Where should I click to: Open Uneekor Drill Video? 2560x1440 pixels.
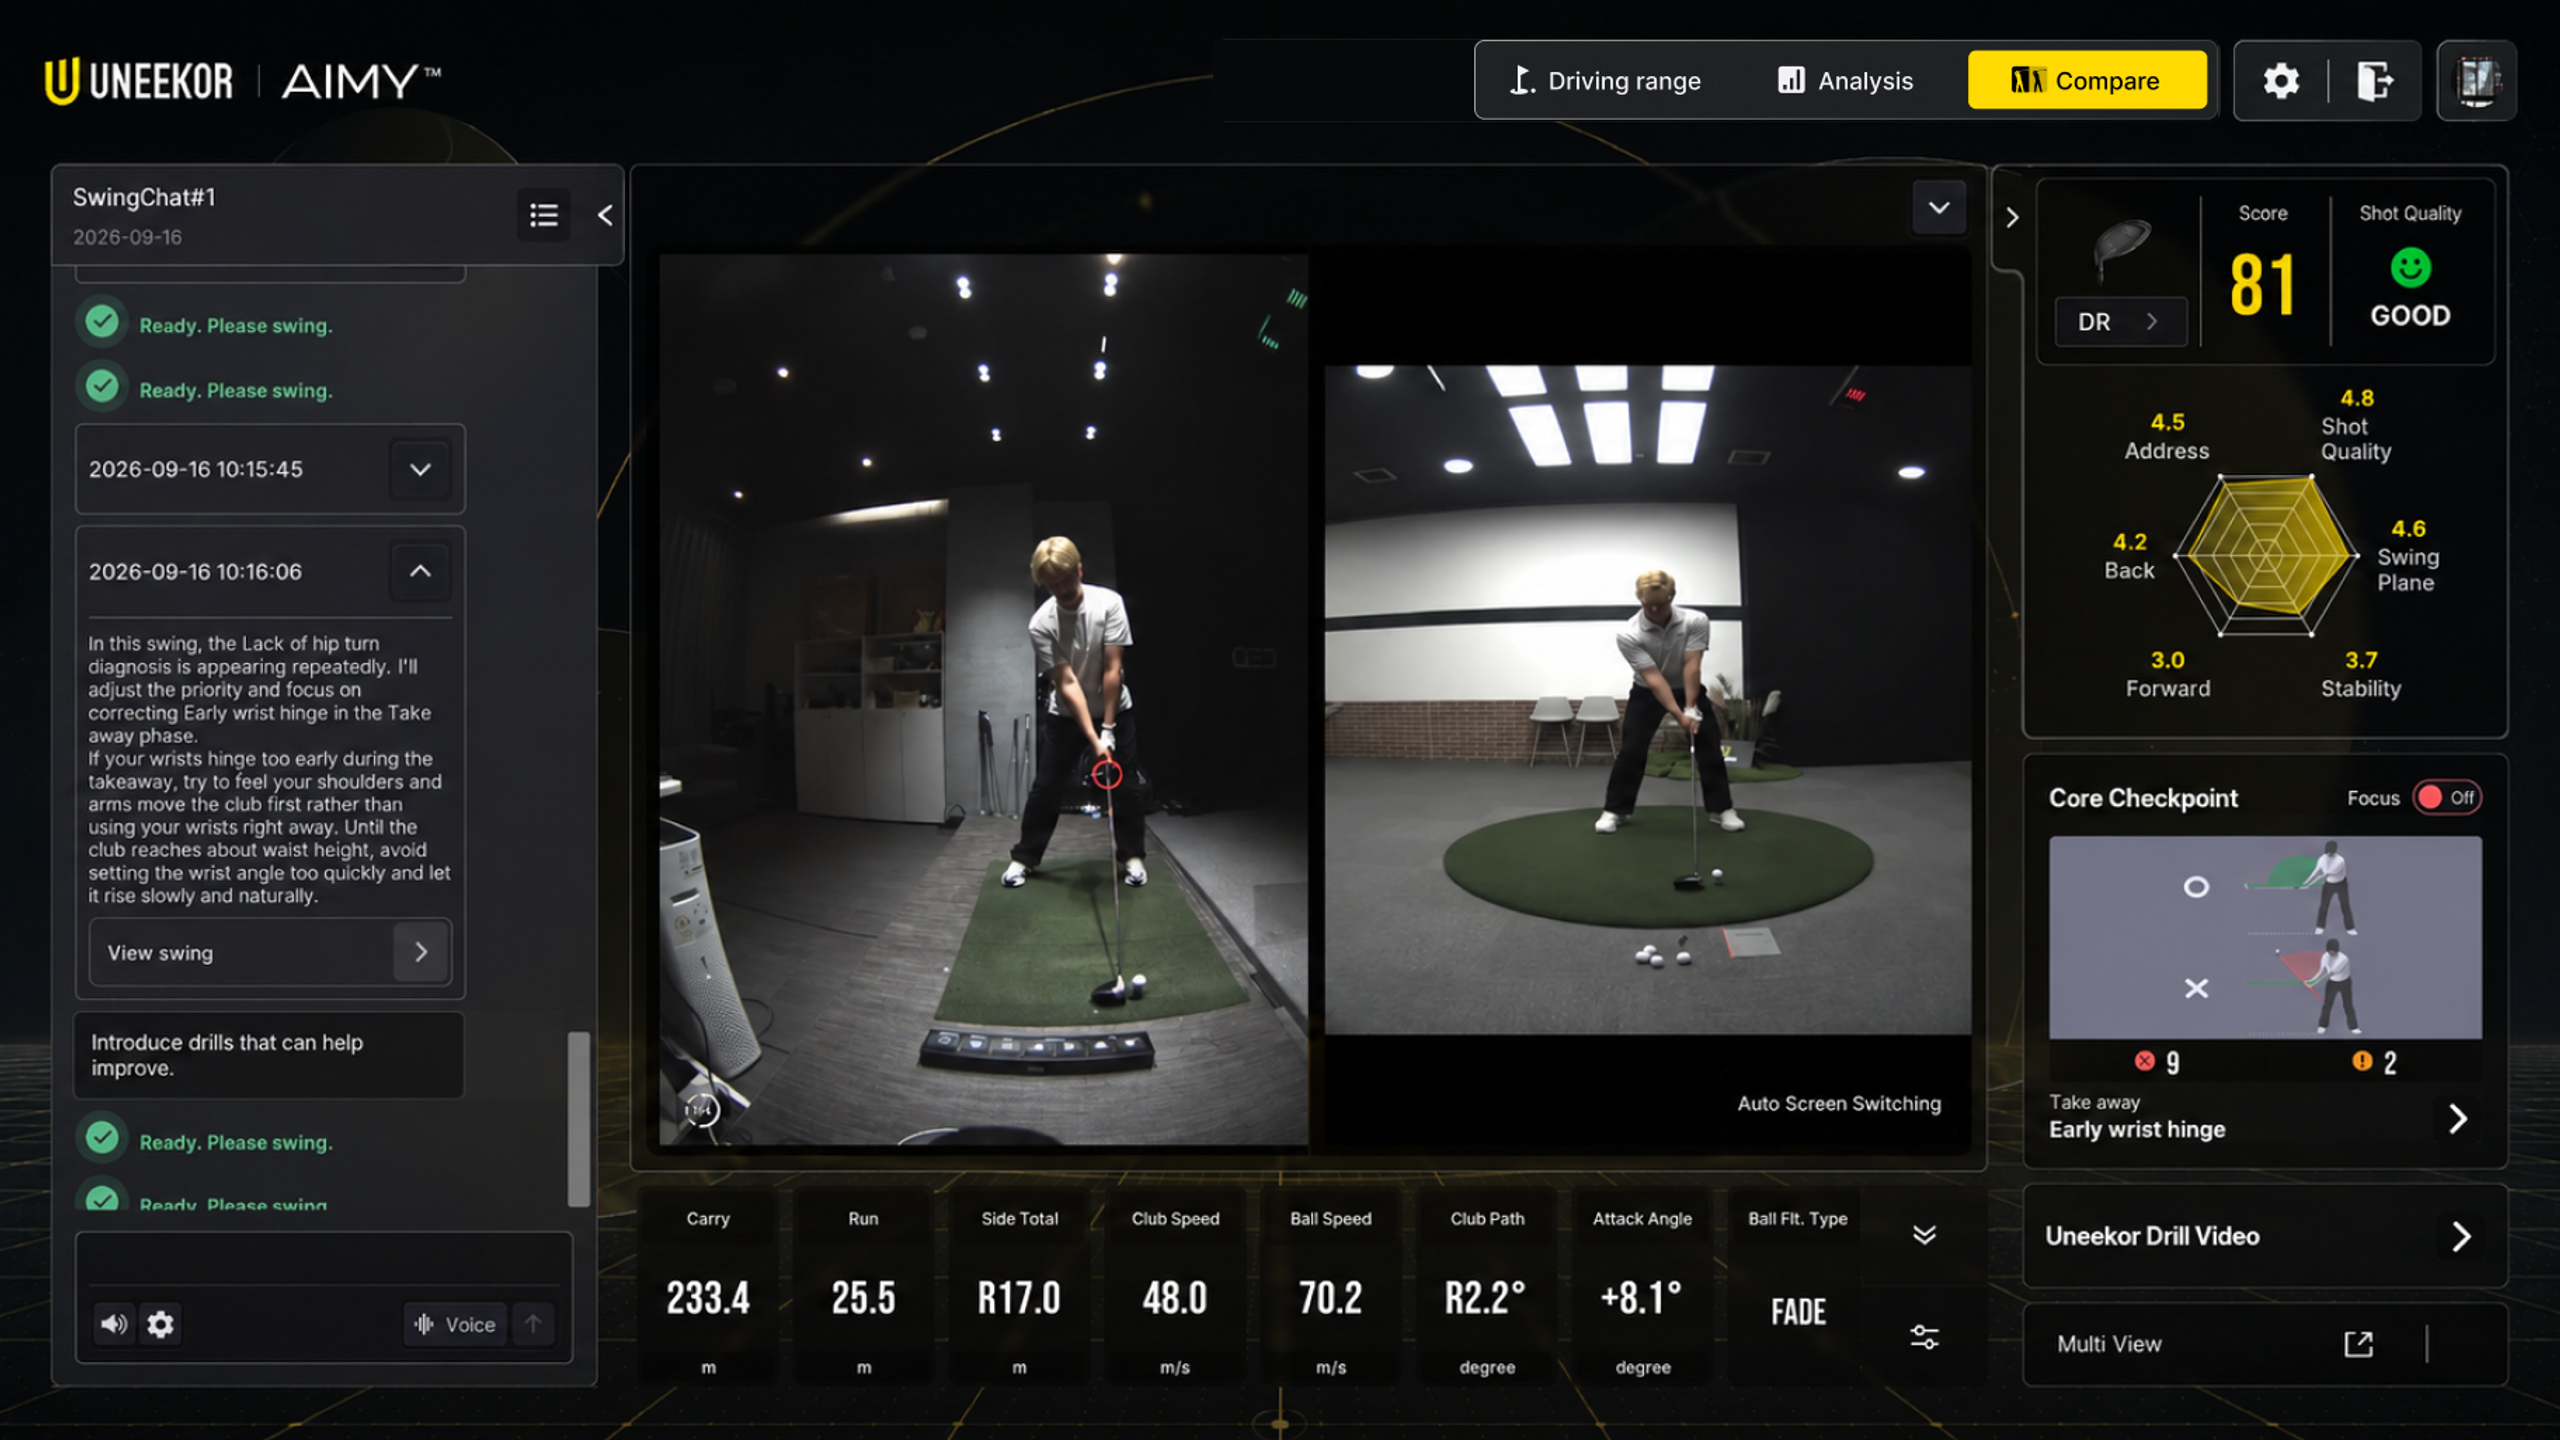pyautogui.click(x=2264, y=1236)
